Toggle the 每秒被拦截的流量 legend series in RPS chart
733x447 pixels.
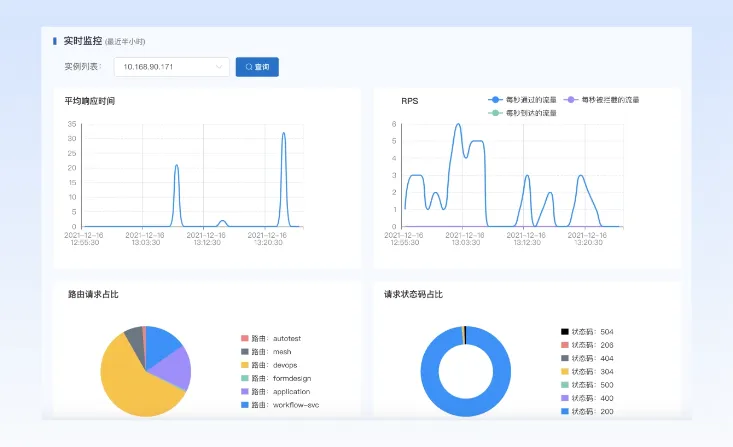tap(602, 100)
